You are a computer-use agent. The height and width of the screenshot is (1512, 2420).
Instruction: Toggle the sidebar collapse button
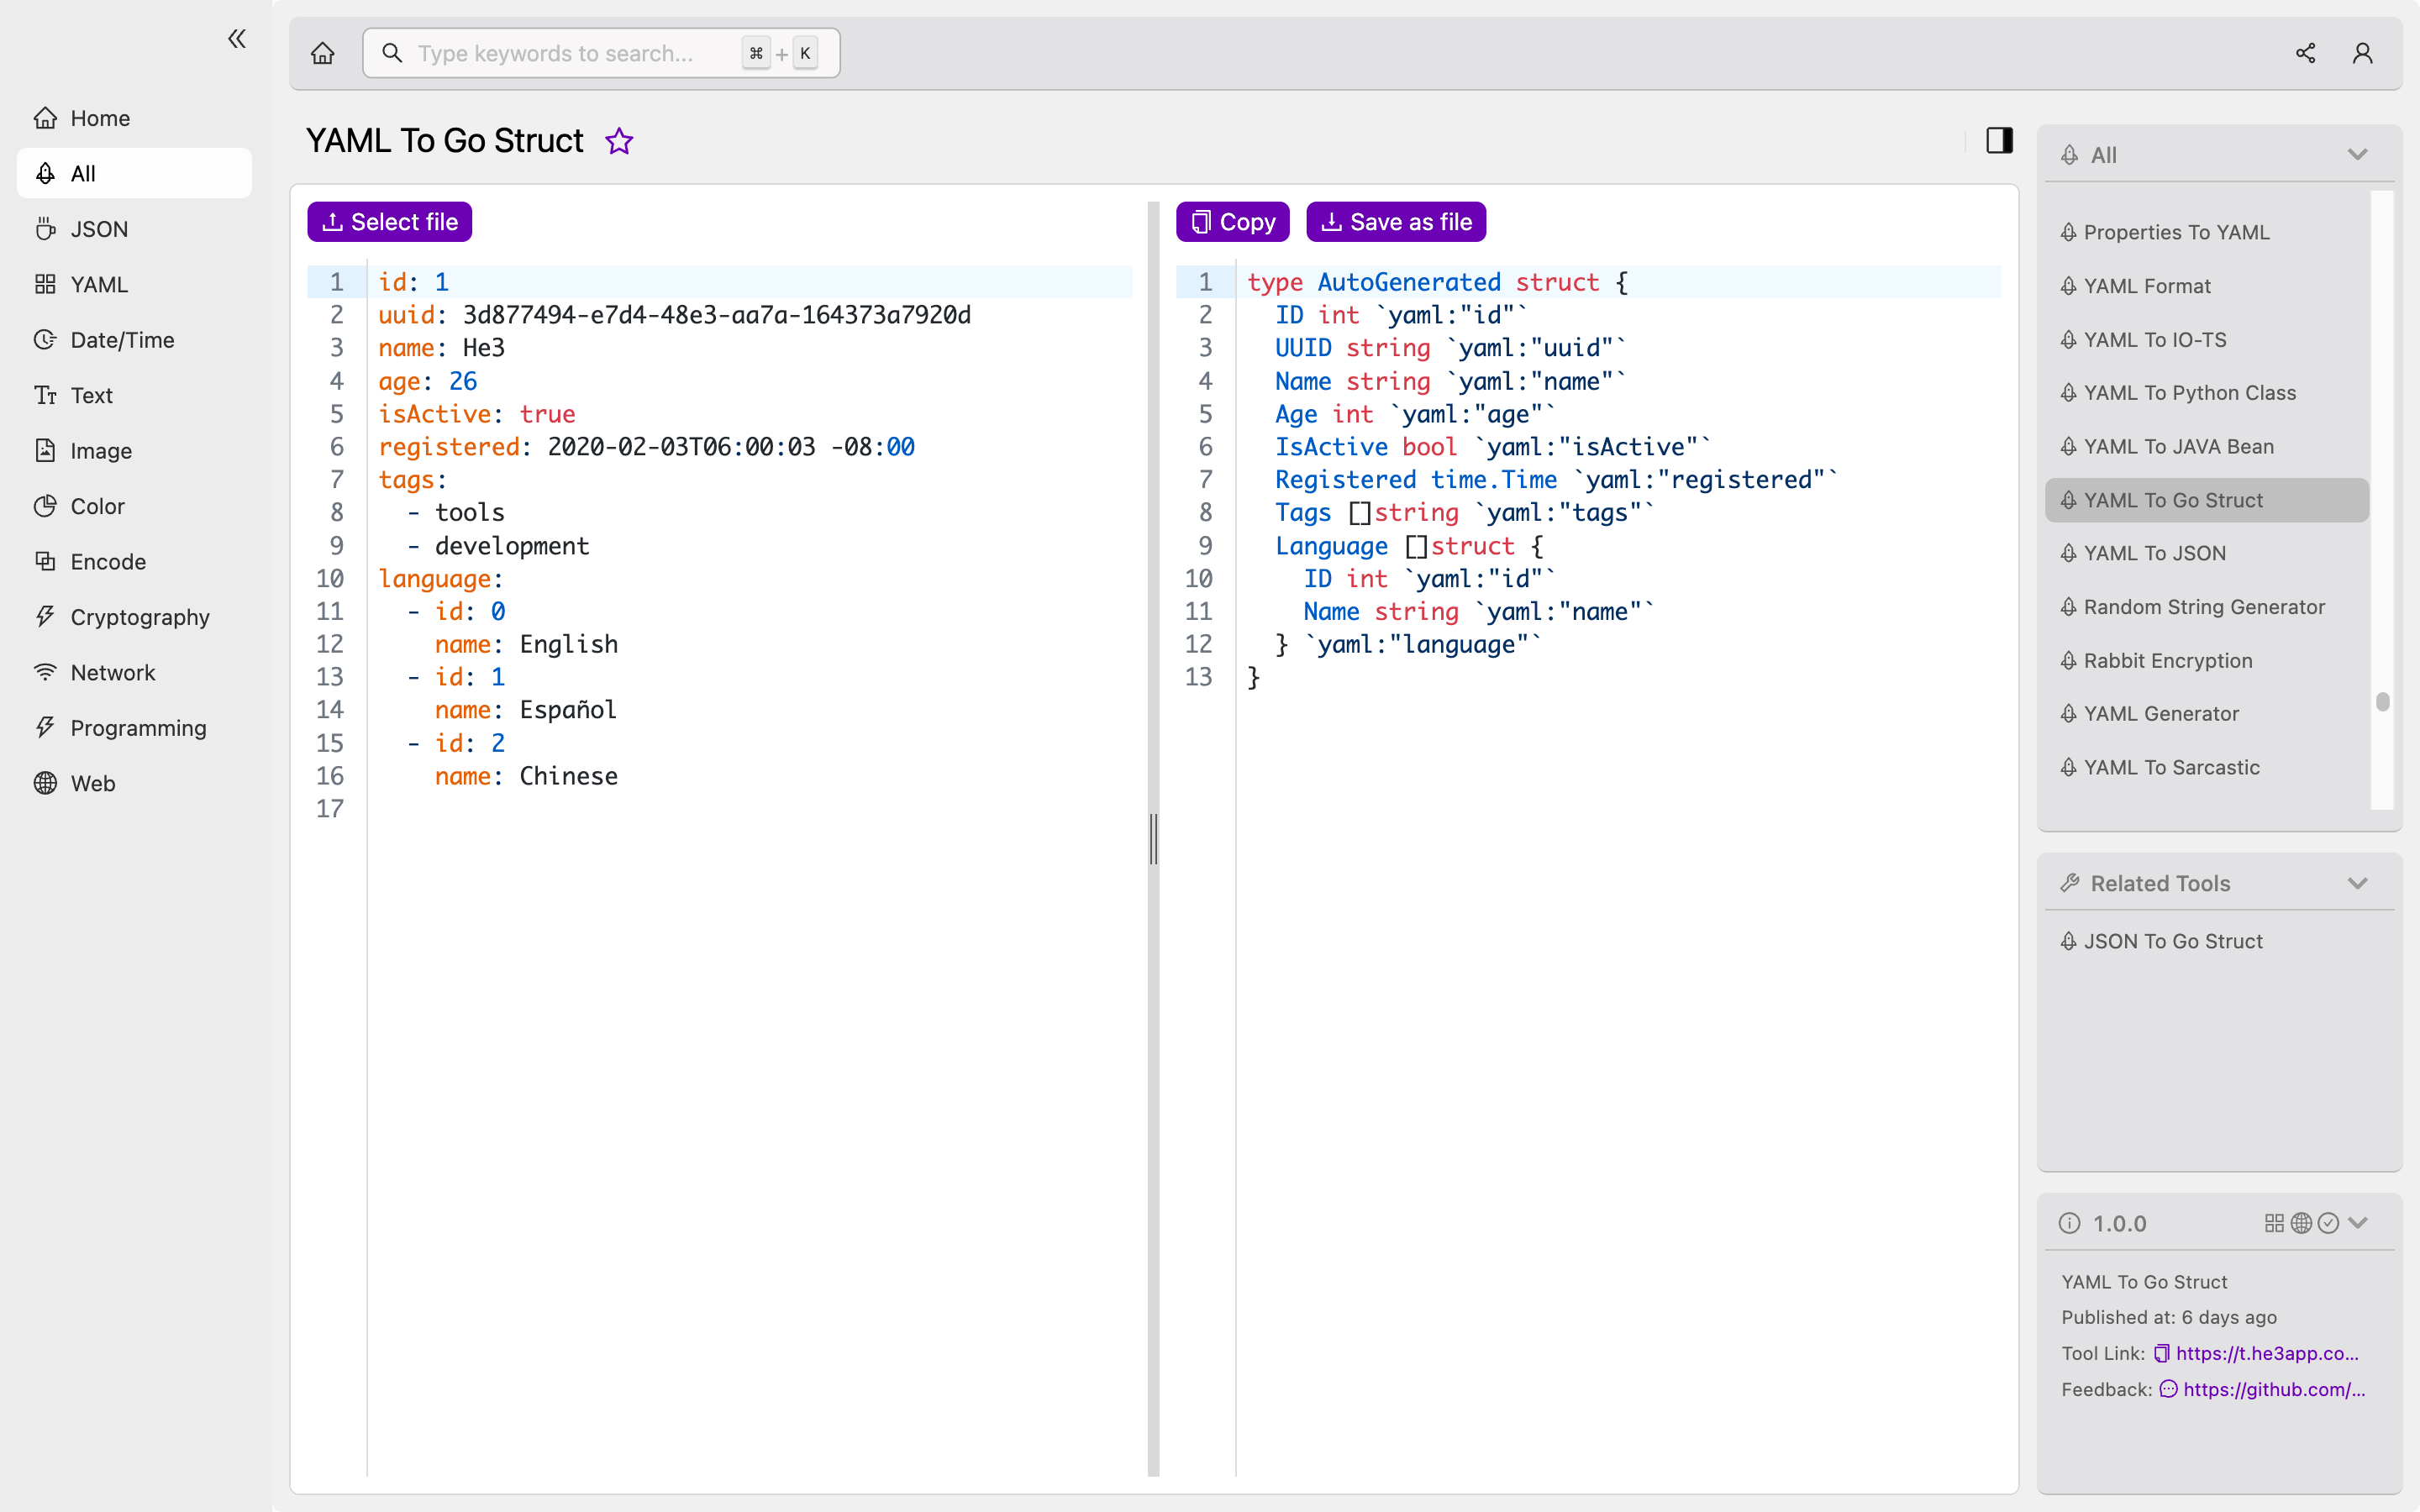(x=237, y=39)
